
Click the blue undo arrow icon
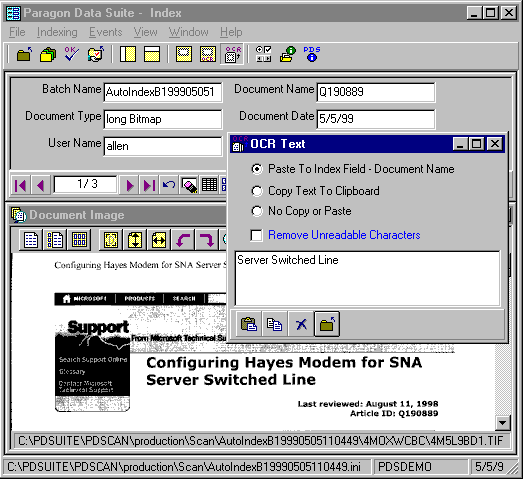169,185
